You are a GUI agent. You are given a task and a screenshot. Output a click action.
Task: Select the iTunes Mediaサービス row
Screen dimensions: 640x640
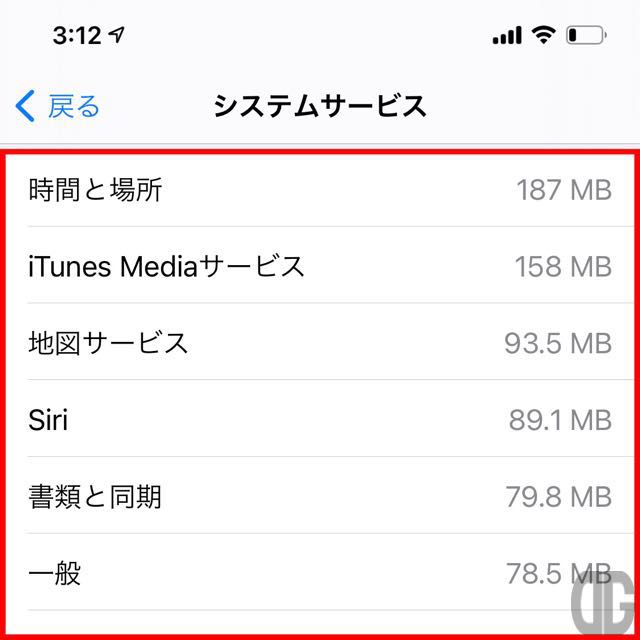click(320, 265)
